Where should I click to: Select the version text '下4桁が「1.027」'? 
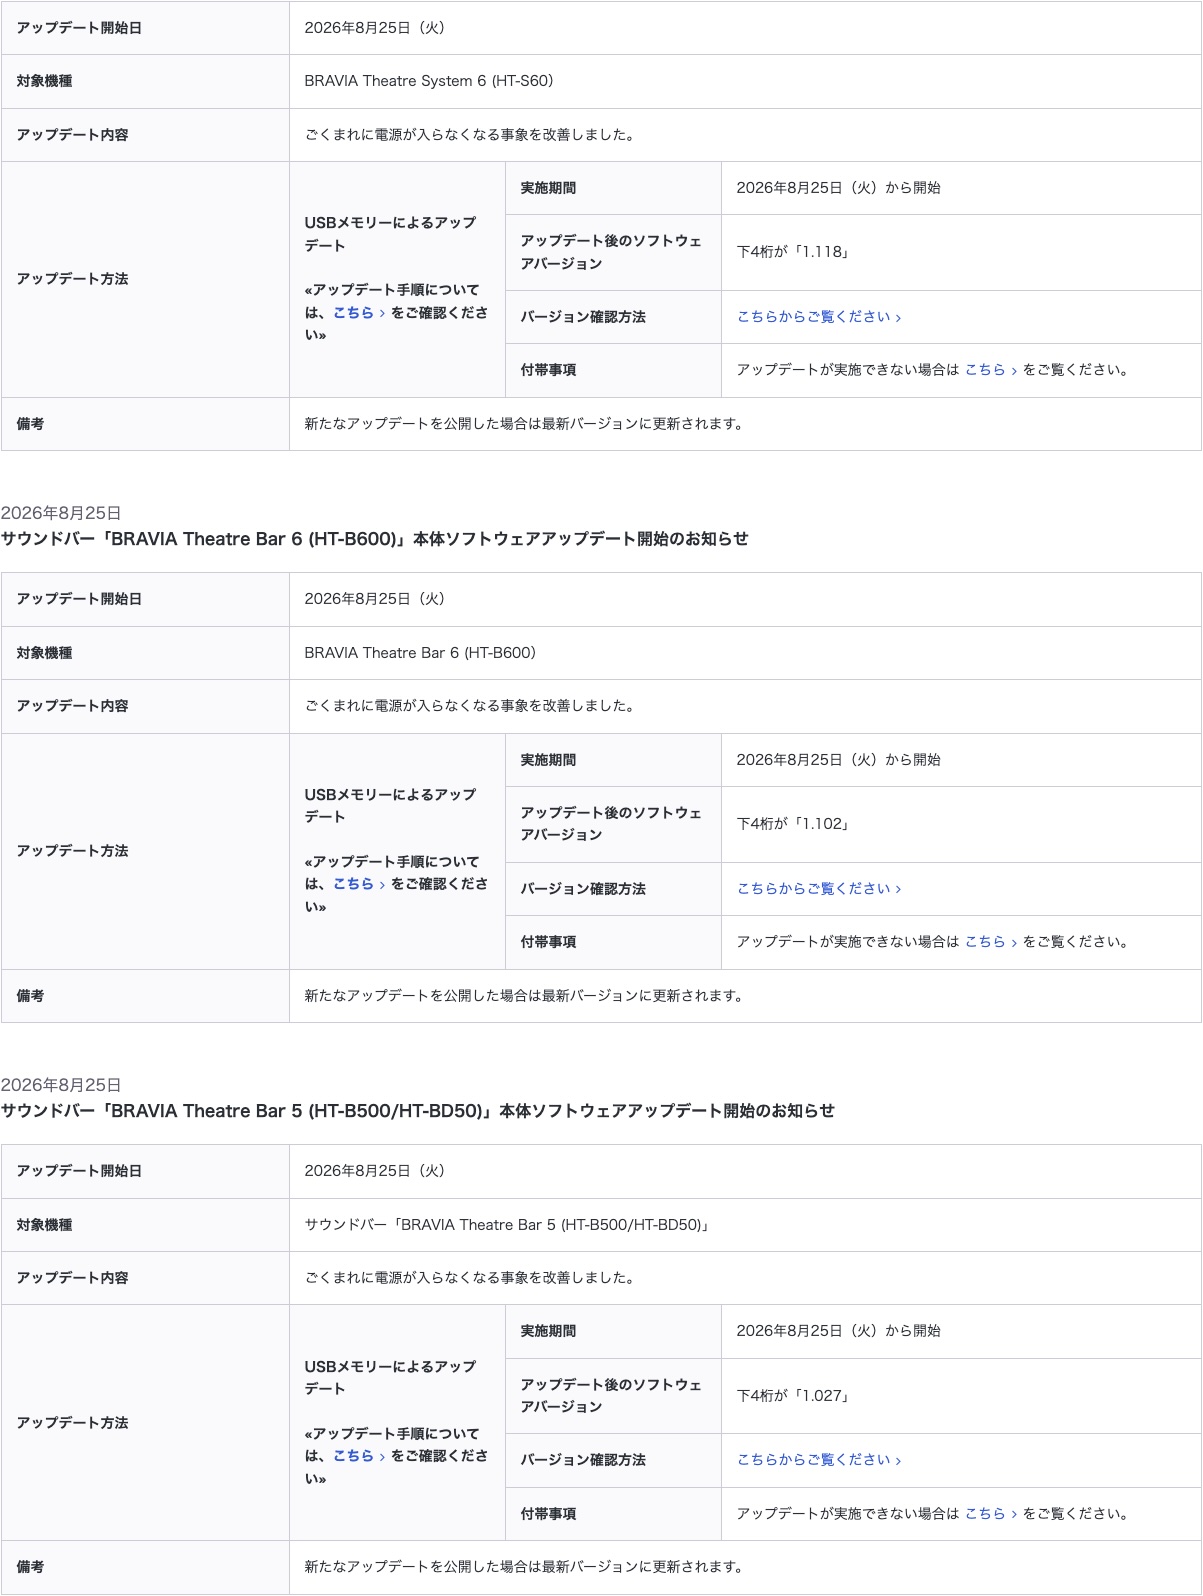coord(793,1396)
